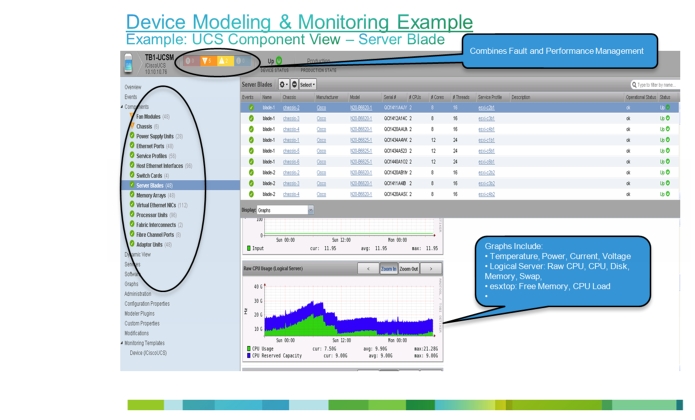Select Host Ethernet Interfaces in tree
Image resolution: width=695 pixels, height=420 pixels.
(x=160, y=166)
